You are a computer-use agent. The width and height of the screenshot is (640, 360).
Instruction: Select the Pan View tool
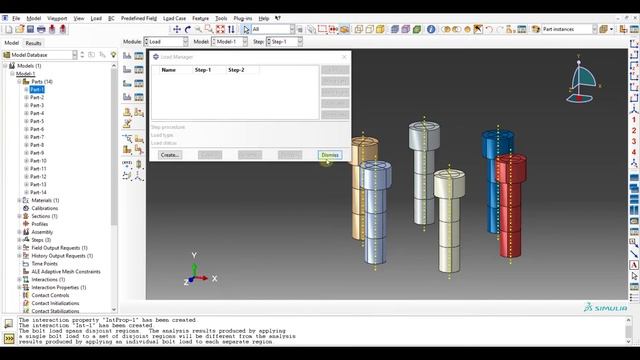(x=177, y=29)
